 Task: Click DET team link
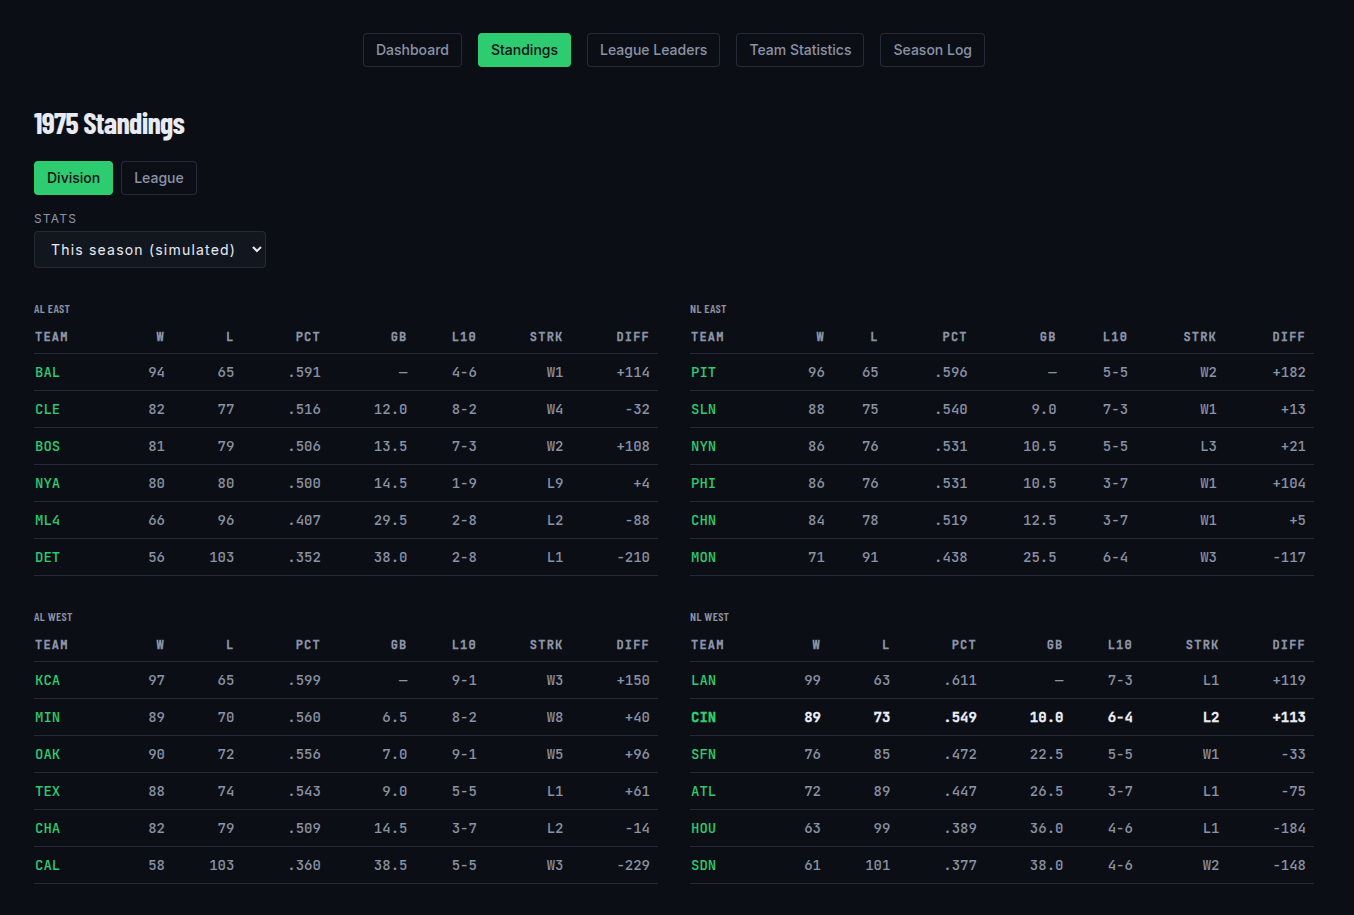pyautogui.click(x=47, y=557)
